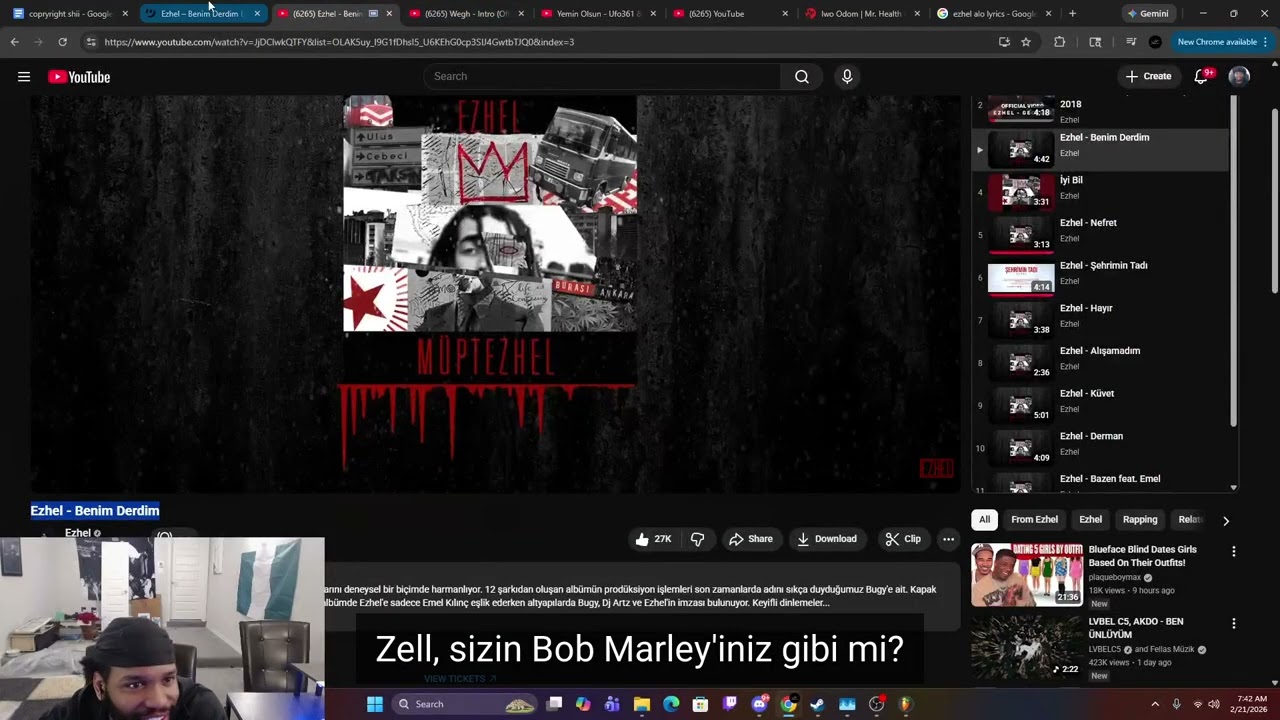Show hidden system tray icons

pos(1155,704)
